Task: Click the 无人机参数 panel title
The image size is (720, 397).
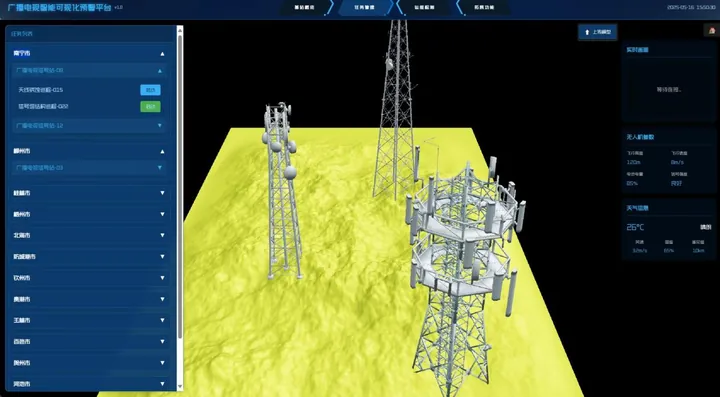Action: [640, 137]
